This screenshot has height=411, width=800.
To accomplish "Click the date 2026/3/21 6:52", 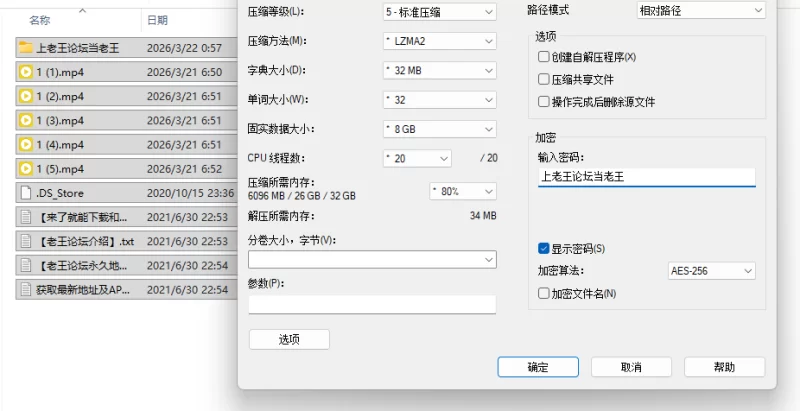I will point(184,169).
